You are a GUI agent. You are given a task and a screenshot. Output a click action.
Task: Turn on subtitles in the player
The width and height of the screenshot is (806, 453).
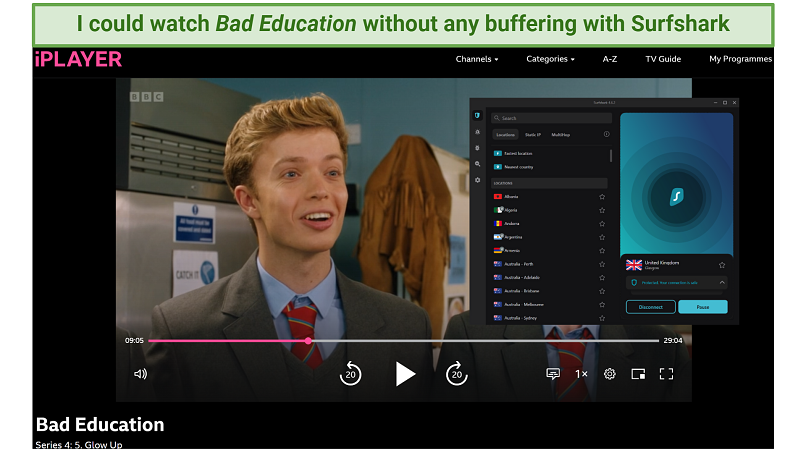click(x=553, y=374)
